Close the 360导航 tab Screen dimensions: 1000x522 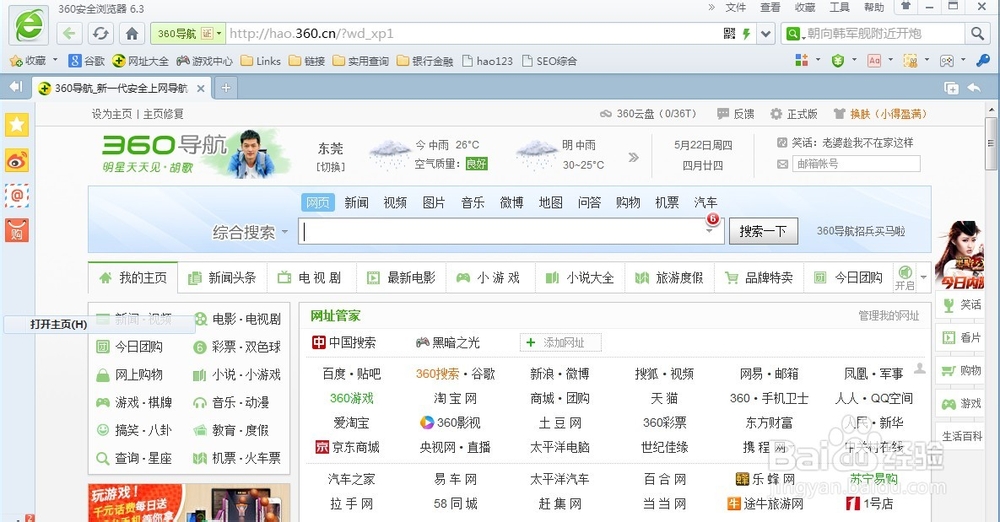[200, 89]
